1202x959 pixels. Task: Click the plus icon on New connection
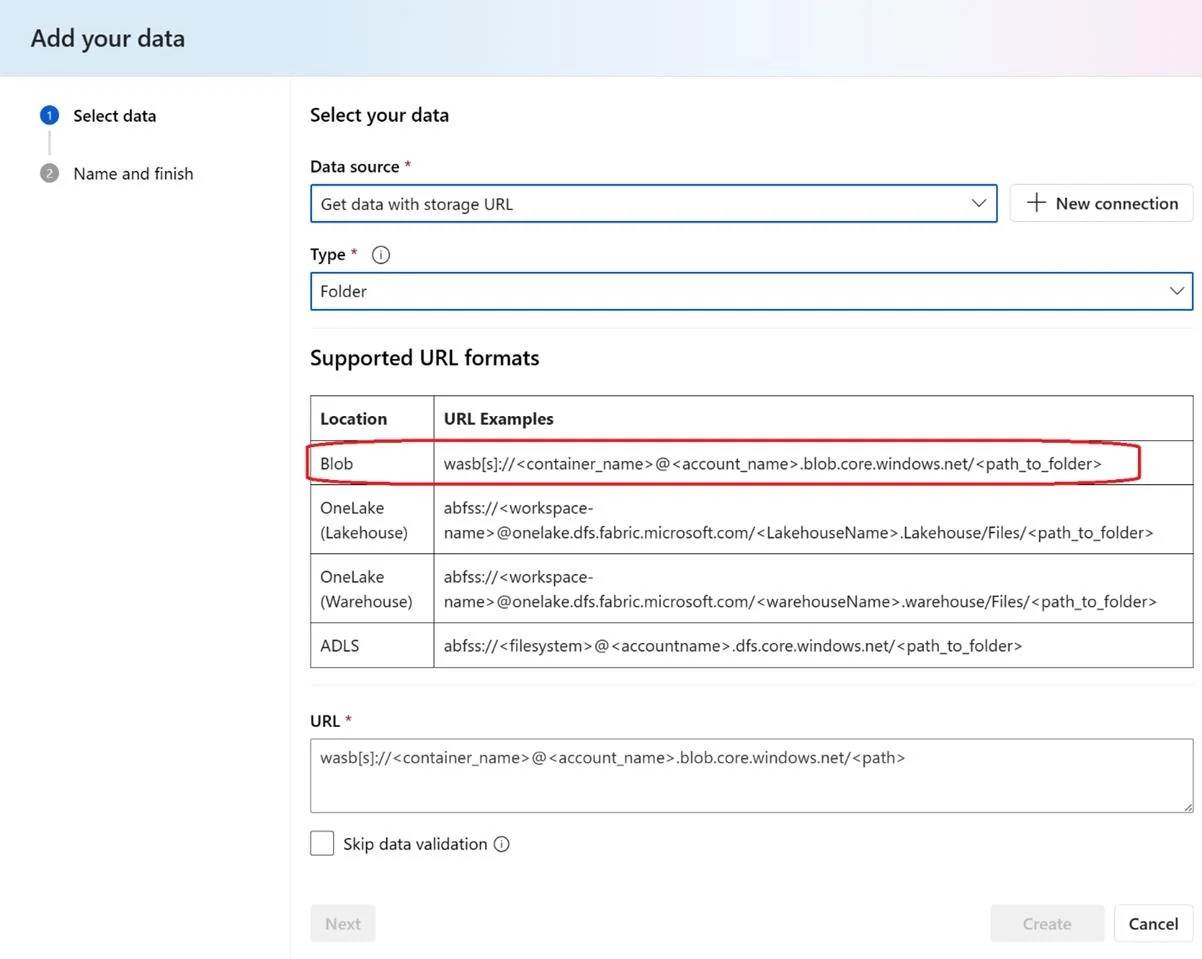pyautogui.click(x=1037, y=203)
